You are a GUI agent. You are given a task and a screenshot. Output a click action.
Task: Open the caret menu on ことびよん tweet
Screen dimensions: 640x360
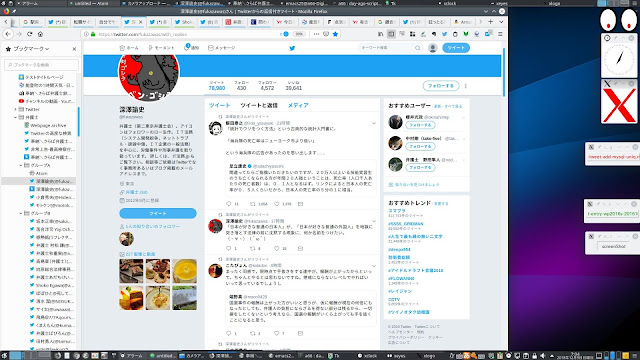click(374, 266)
